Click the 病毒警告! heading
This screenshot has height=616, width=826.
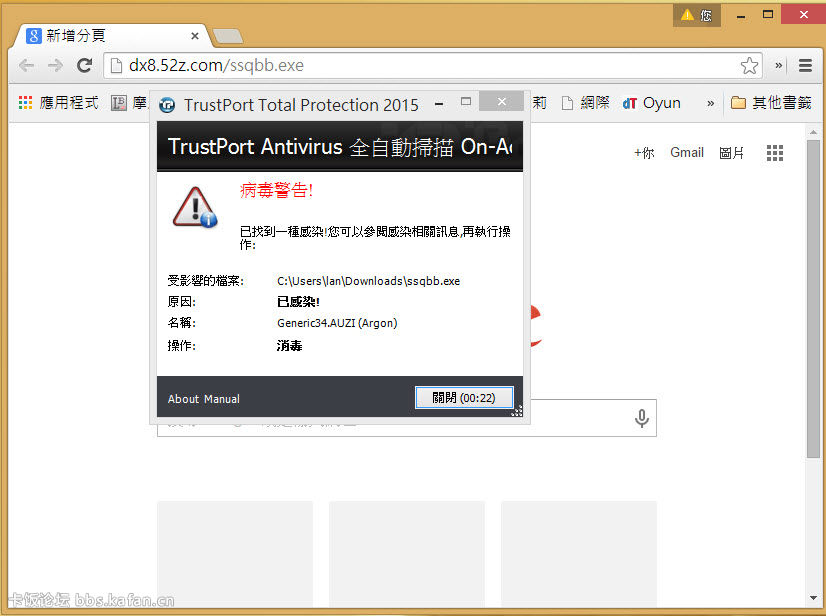(x=277, y=190)
